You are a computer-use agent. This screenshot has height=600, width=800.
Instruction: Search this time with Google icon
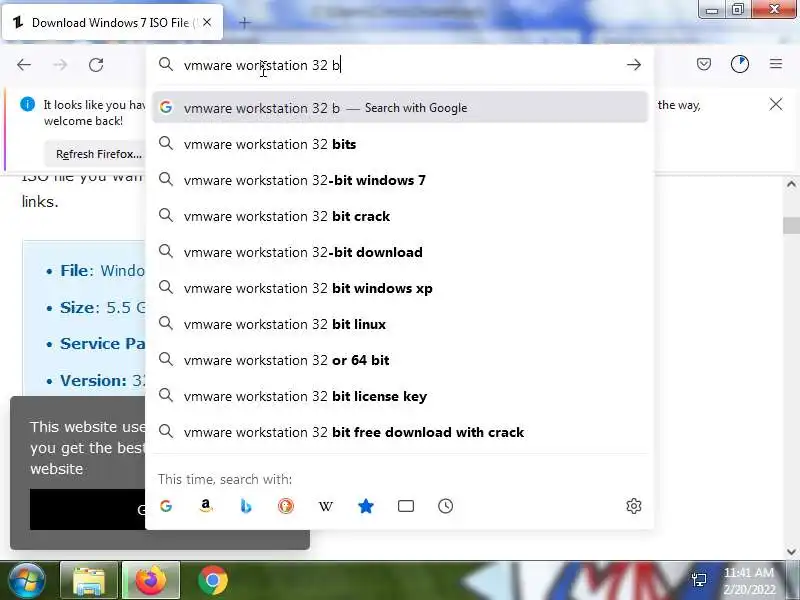[166, 506]
